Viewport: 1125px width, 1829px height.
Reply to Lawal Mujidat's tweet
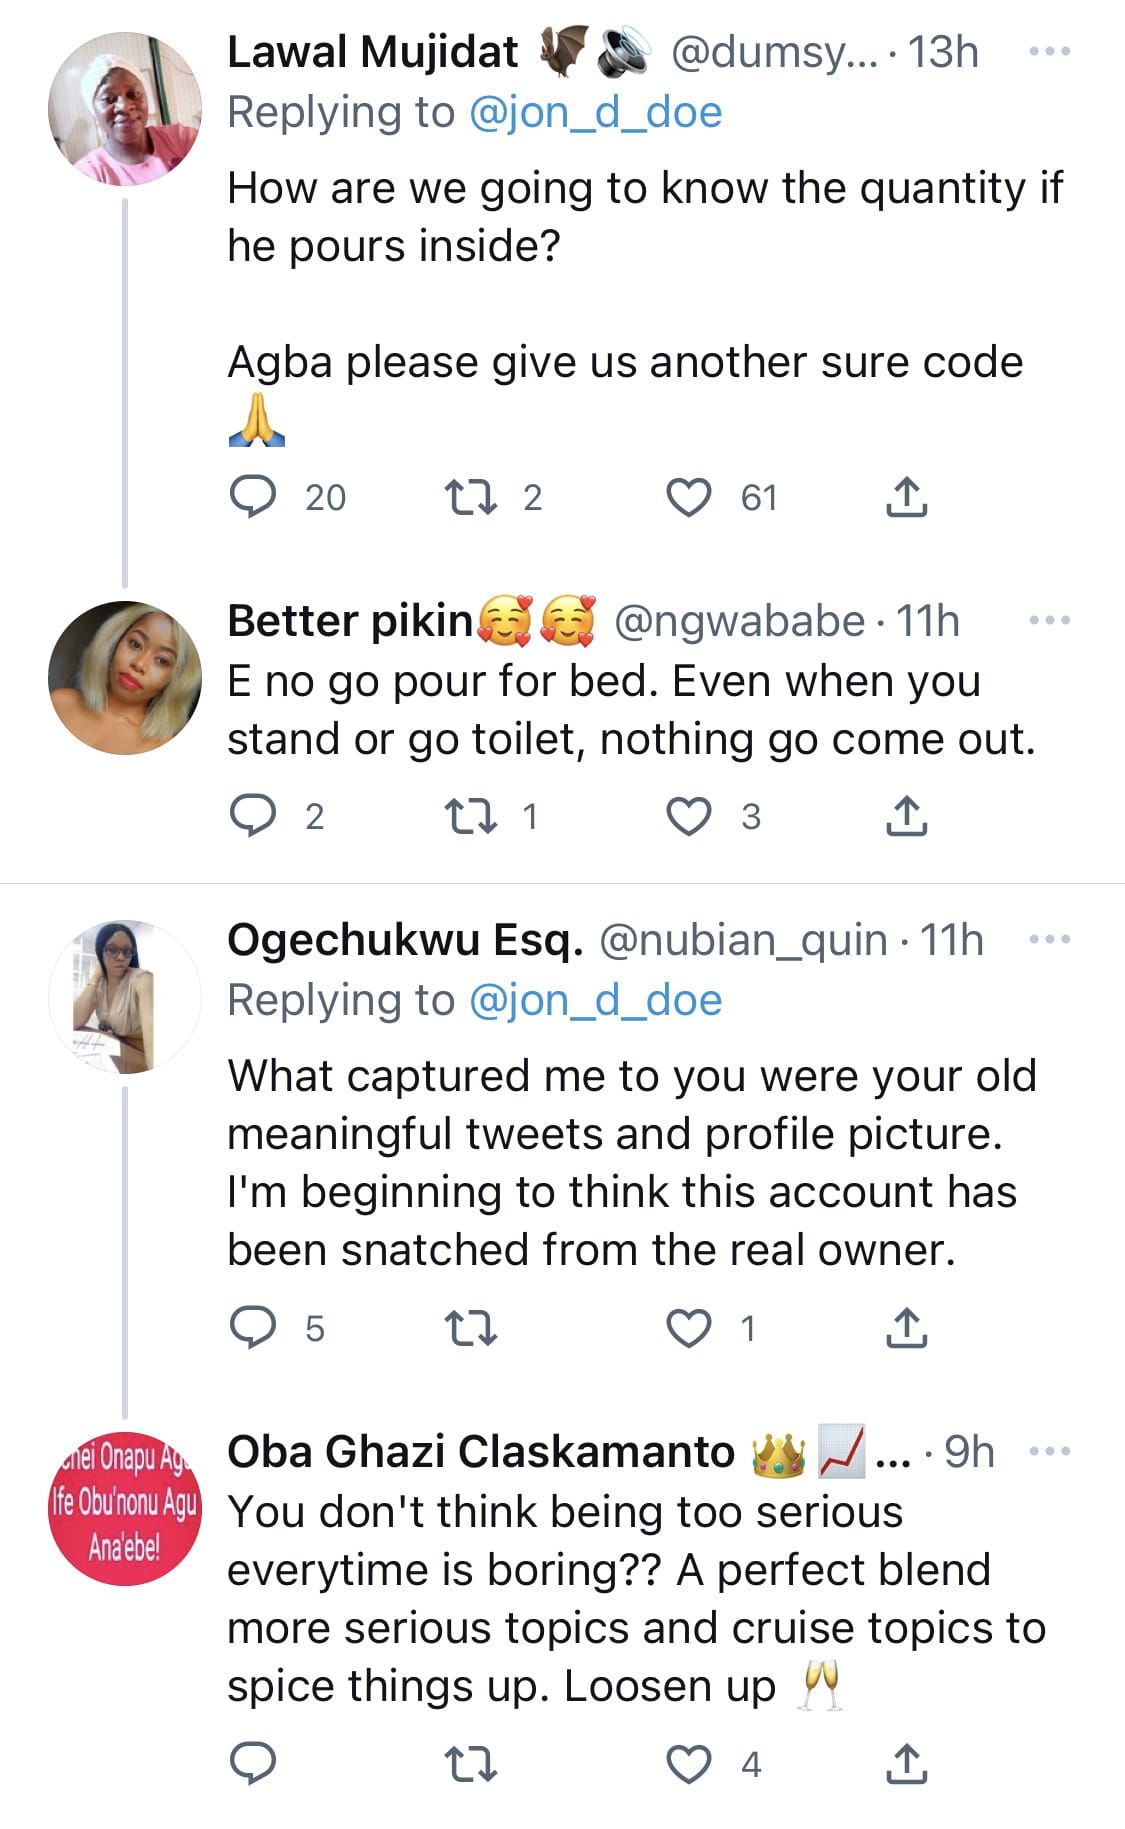(x=253, y=497)
